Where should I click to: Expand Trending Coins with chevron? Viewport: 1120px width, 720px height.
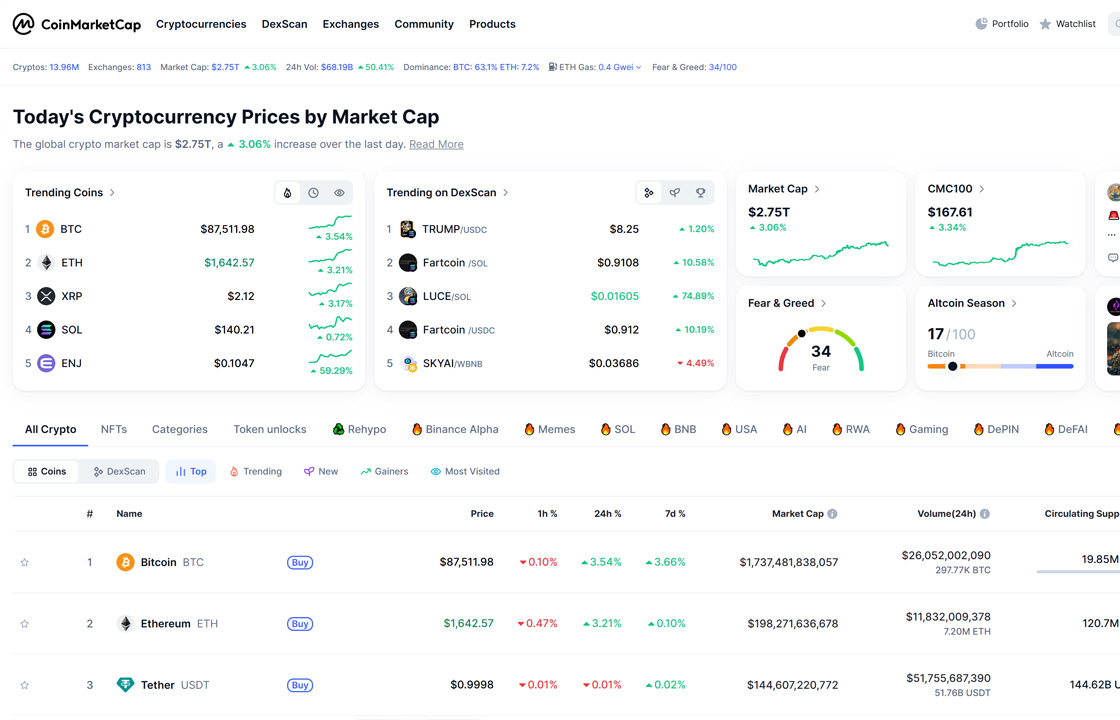coord(112,193)
